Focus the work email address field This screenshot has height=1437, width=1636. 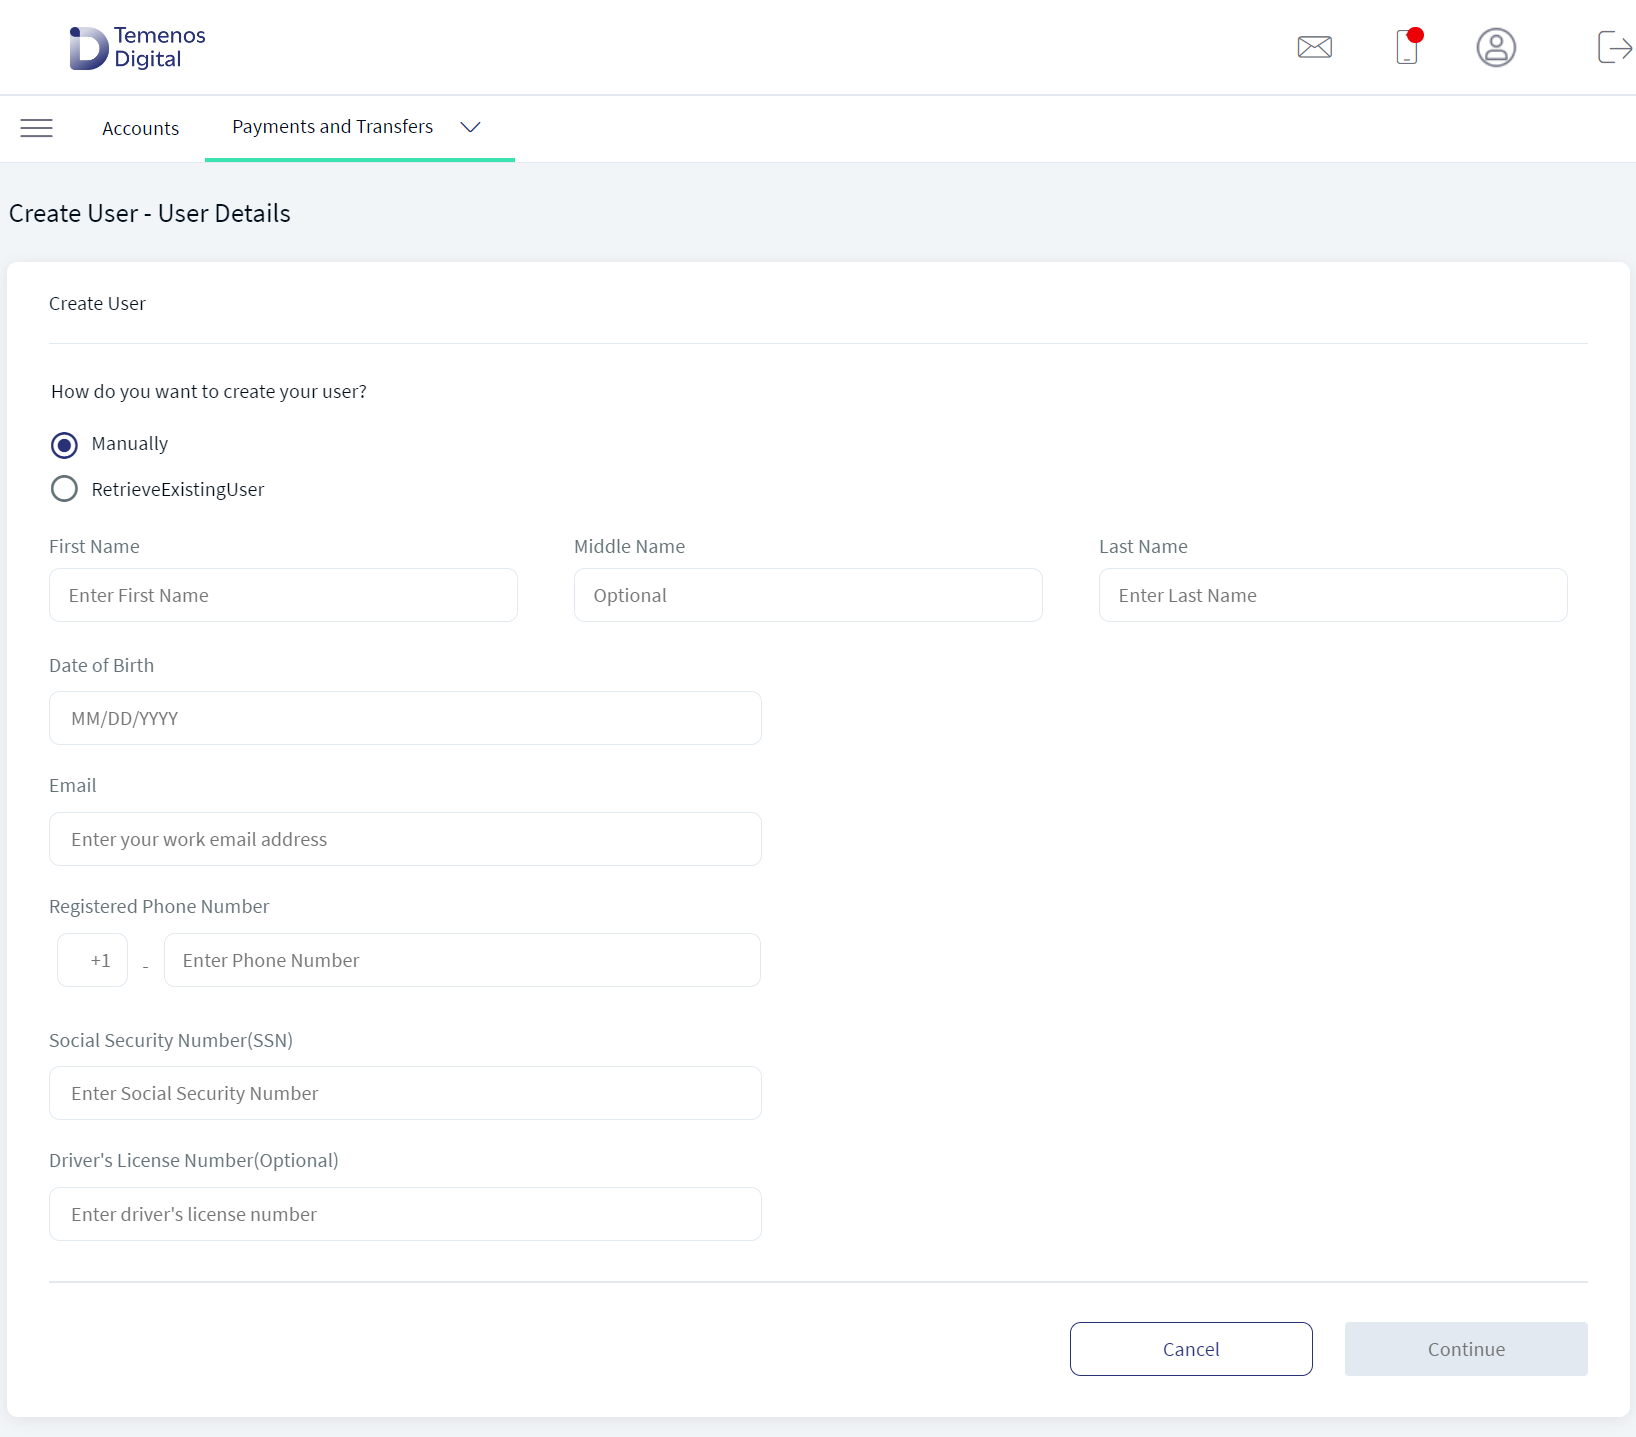405,839
